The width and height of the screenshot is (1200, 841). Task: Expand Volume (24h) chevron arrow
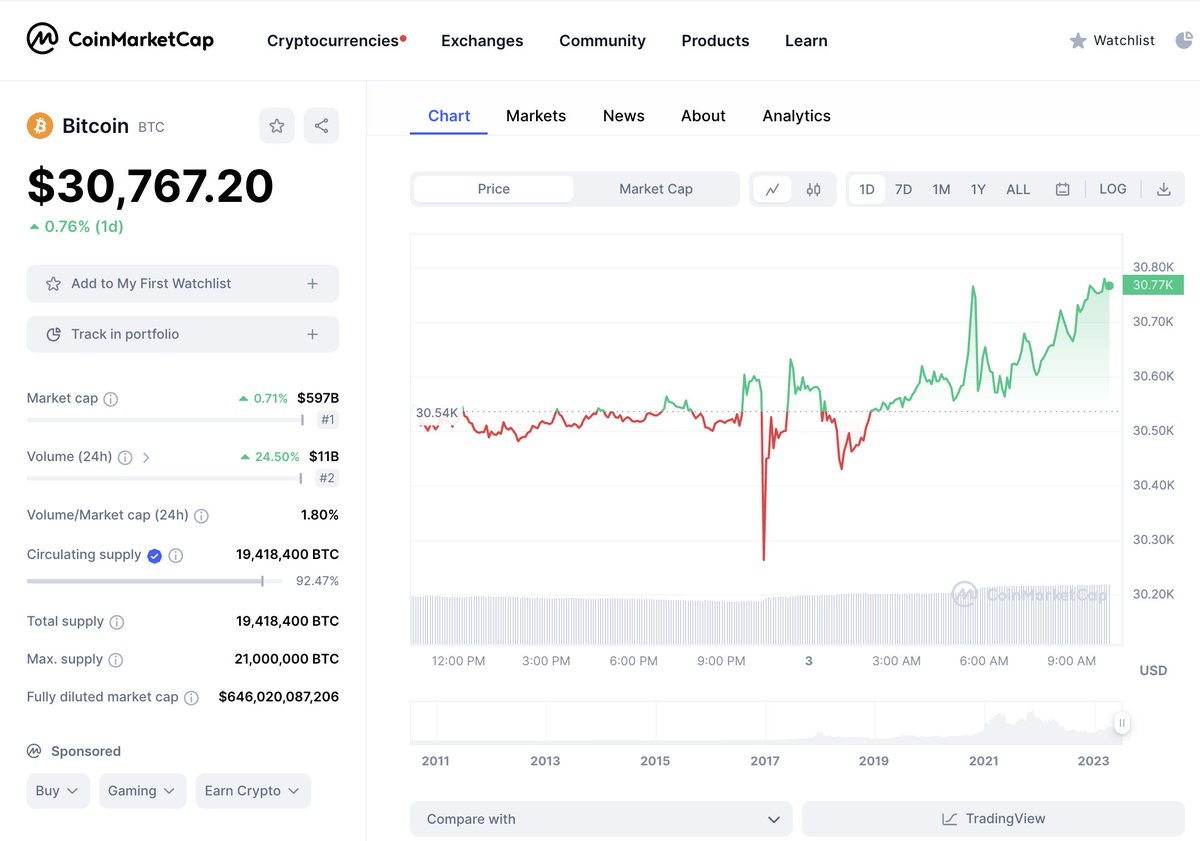(x=146, y=457)
